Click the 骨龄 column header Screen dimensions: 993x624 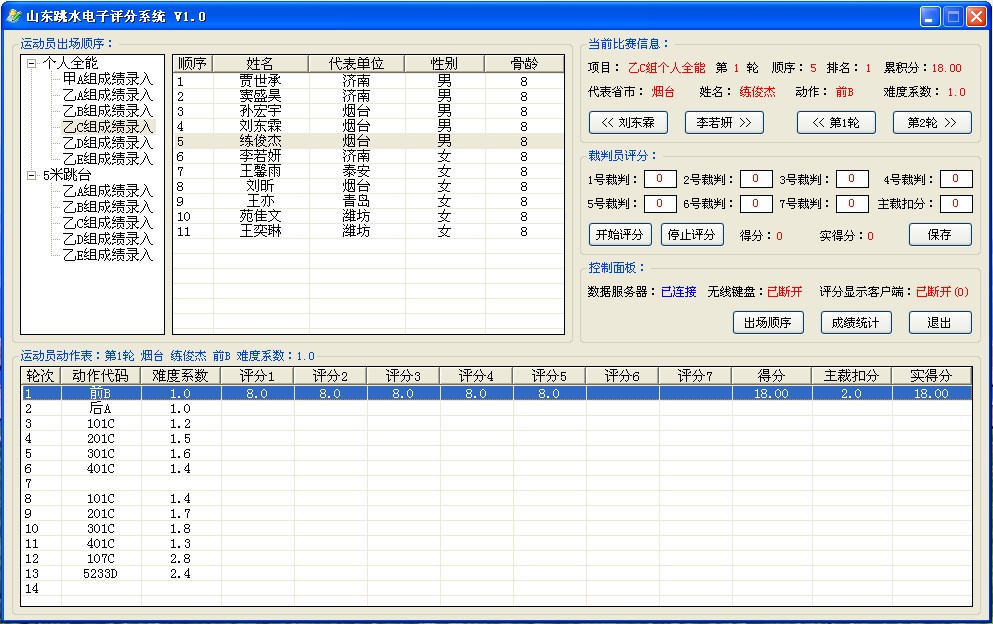[524, 63]
